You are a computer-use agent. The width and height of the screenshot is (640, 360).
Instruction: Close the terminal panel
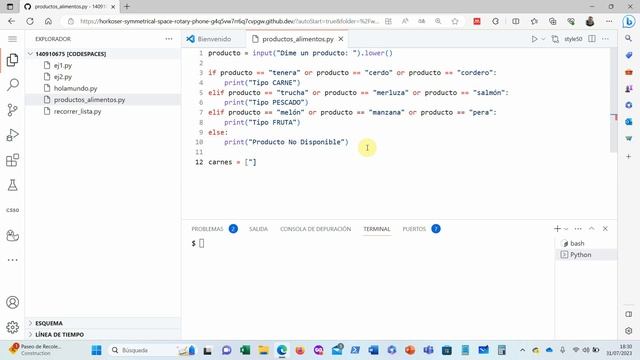click(x=605, y=229)
